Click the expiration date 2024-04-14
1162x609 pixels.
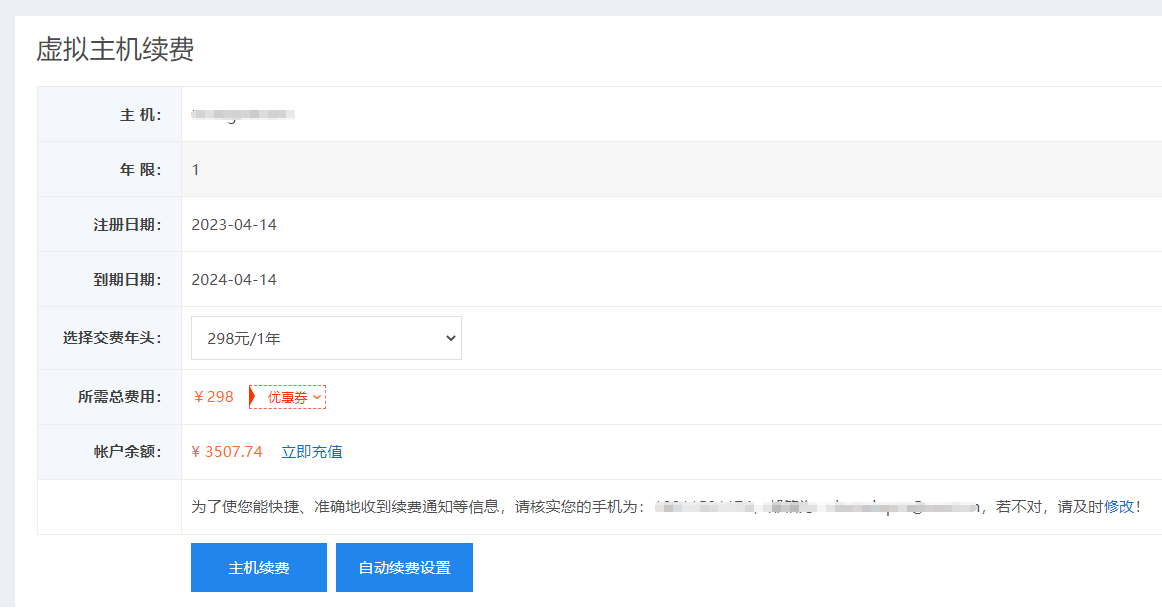(234, 280)
